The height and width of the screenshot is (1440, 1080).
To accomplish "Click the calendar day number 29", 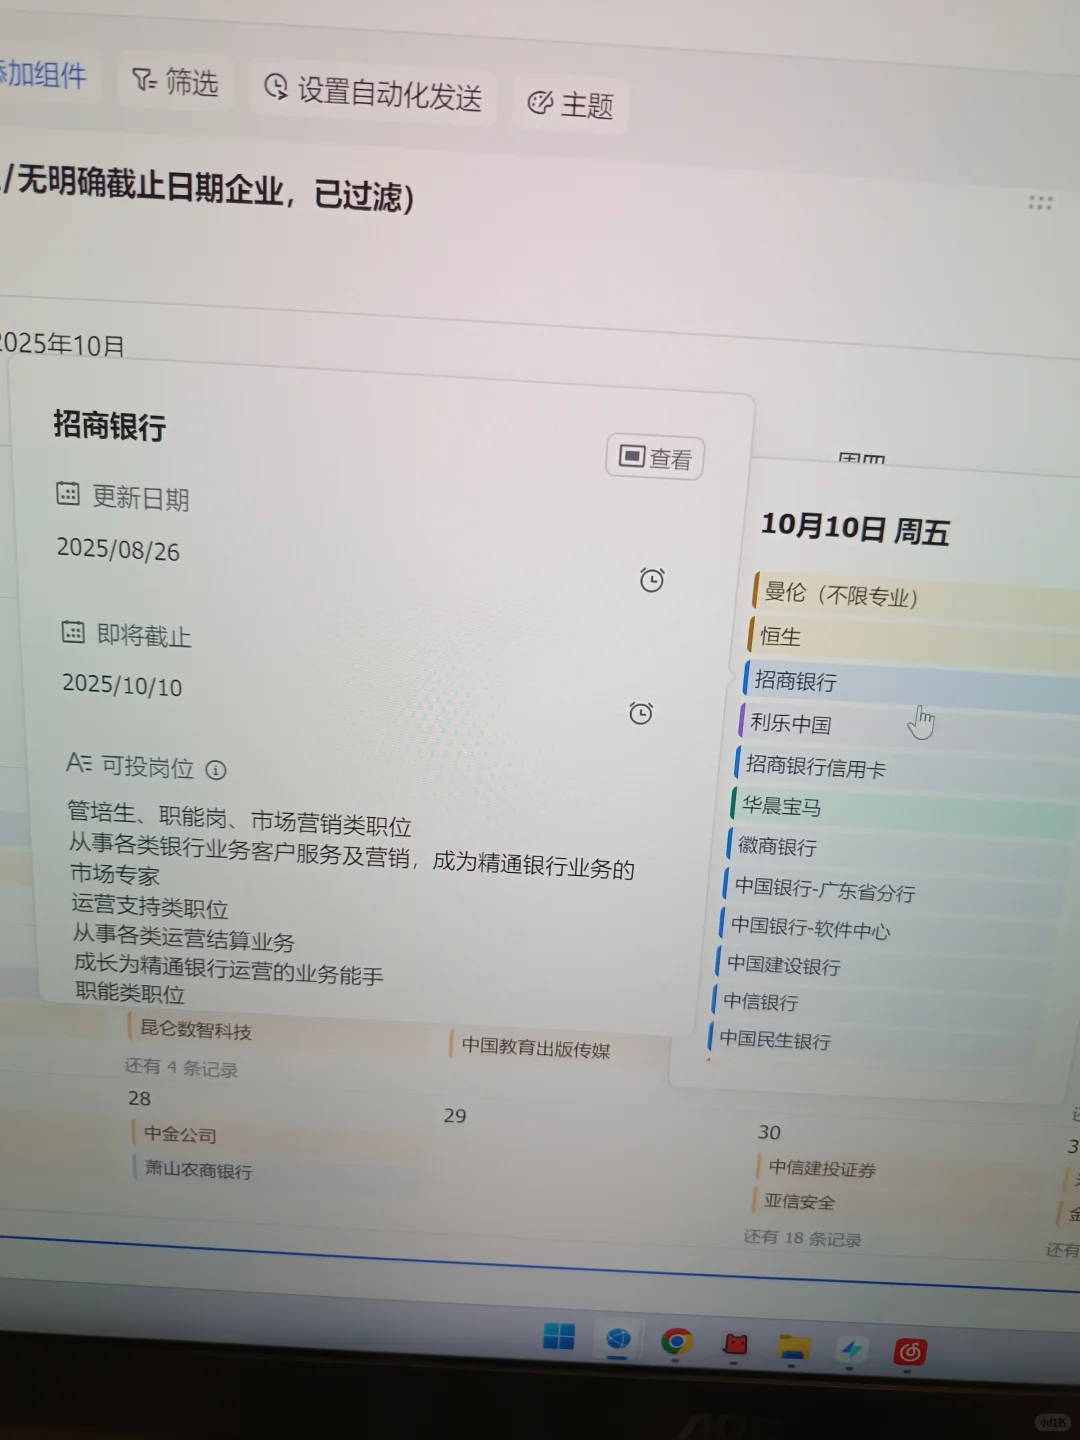I will pos(455,1116).
